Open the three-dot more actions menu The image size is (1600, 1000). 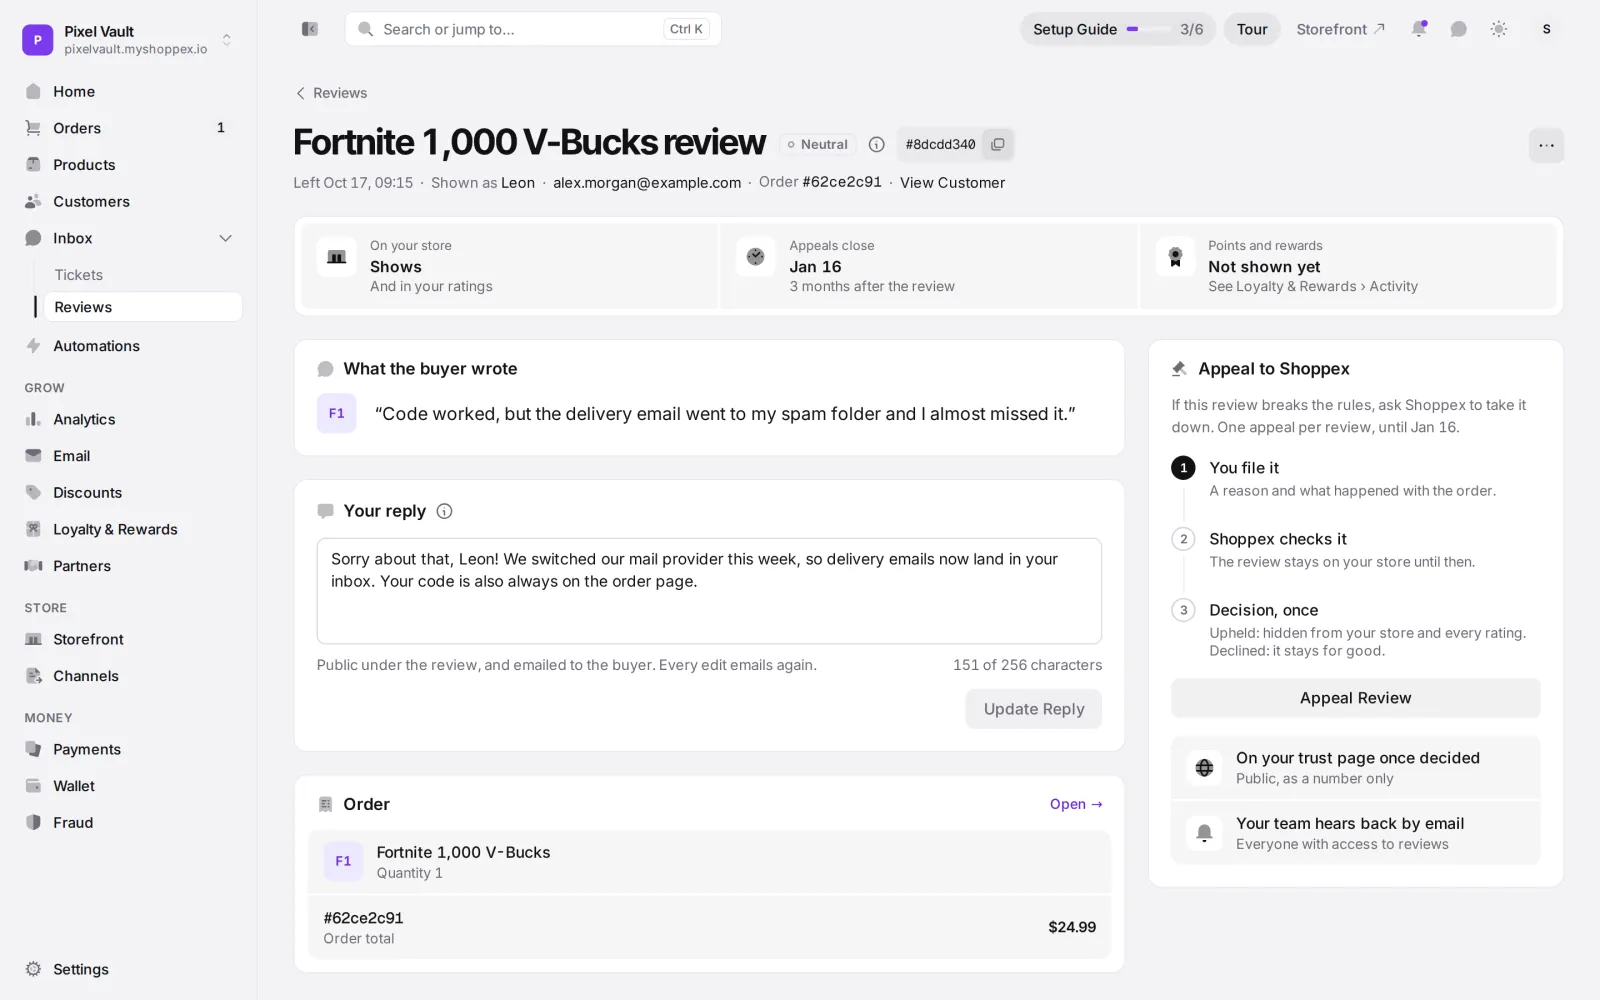[1546, 145]
